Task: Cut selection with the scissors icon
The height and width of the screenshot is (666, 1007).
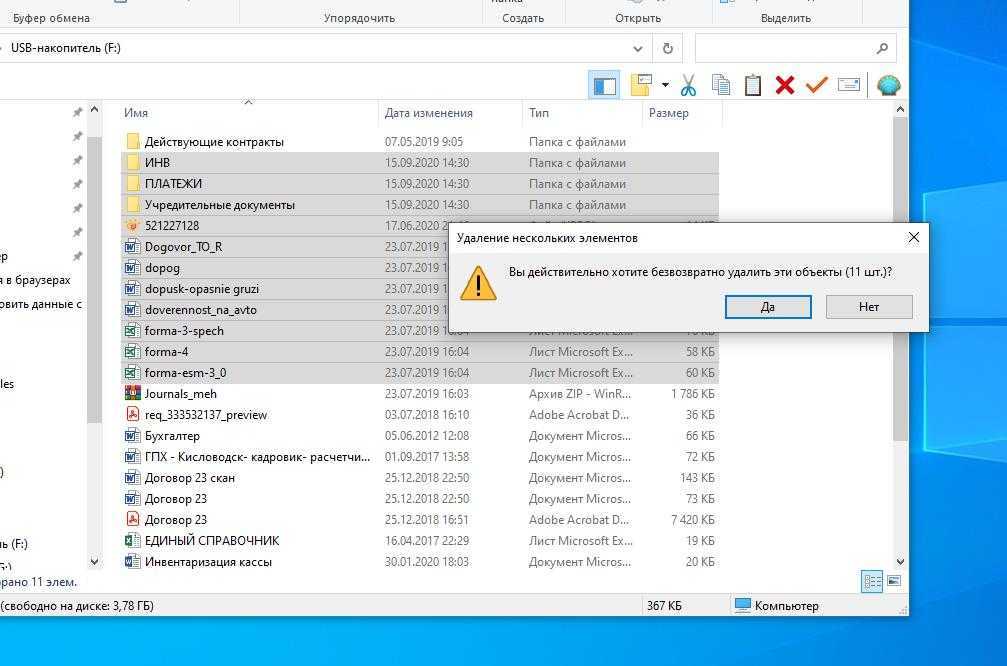Action: [688, 85]
